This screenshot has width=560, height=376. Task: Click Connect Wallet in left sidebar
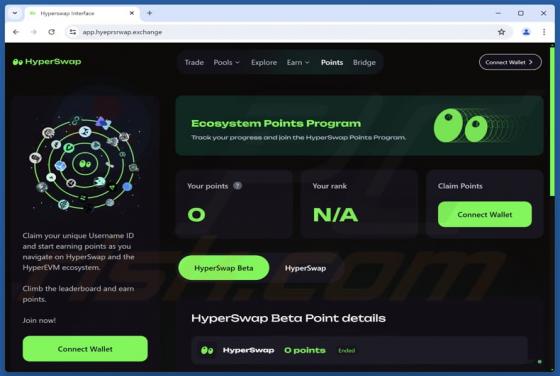point(85,349)
